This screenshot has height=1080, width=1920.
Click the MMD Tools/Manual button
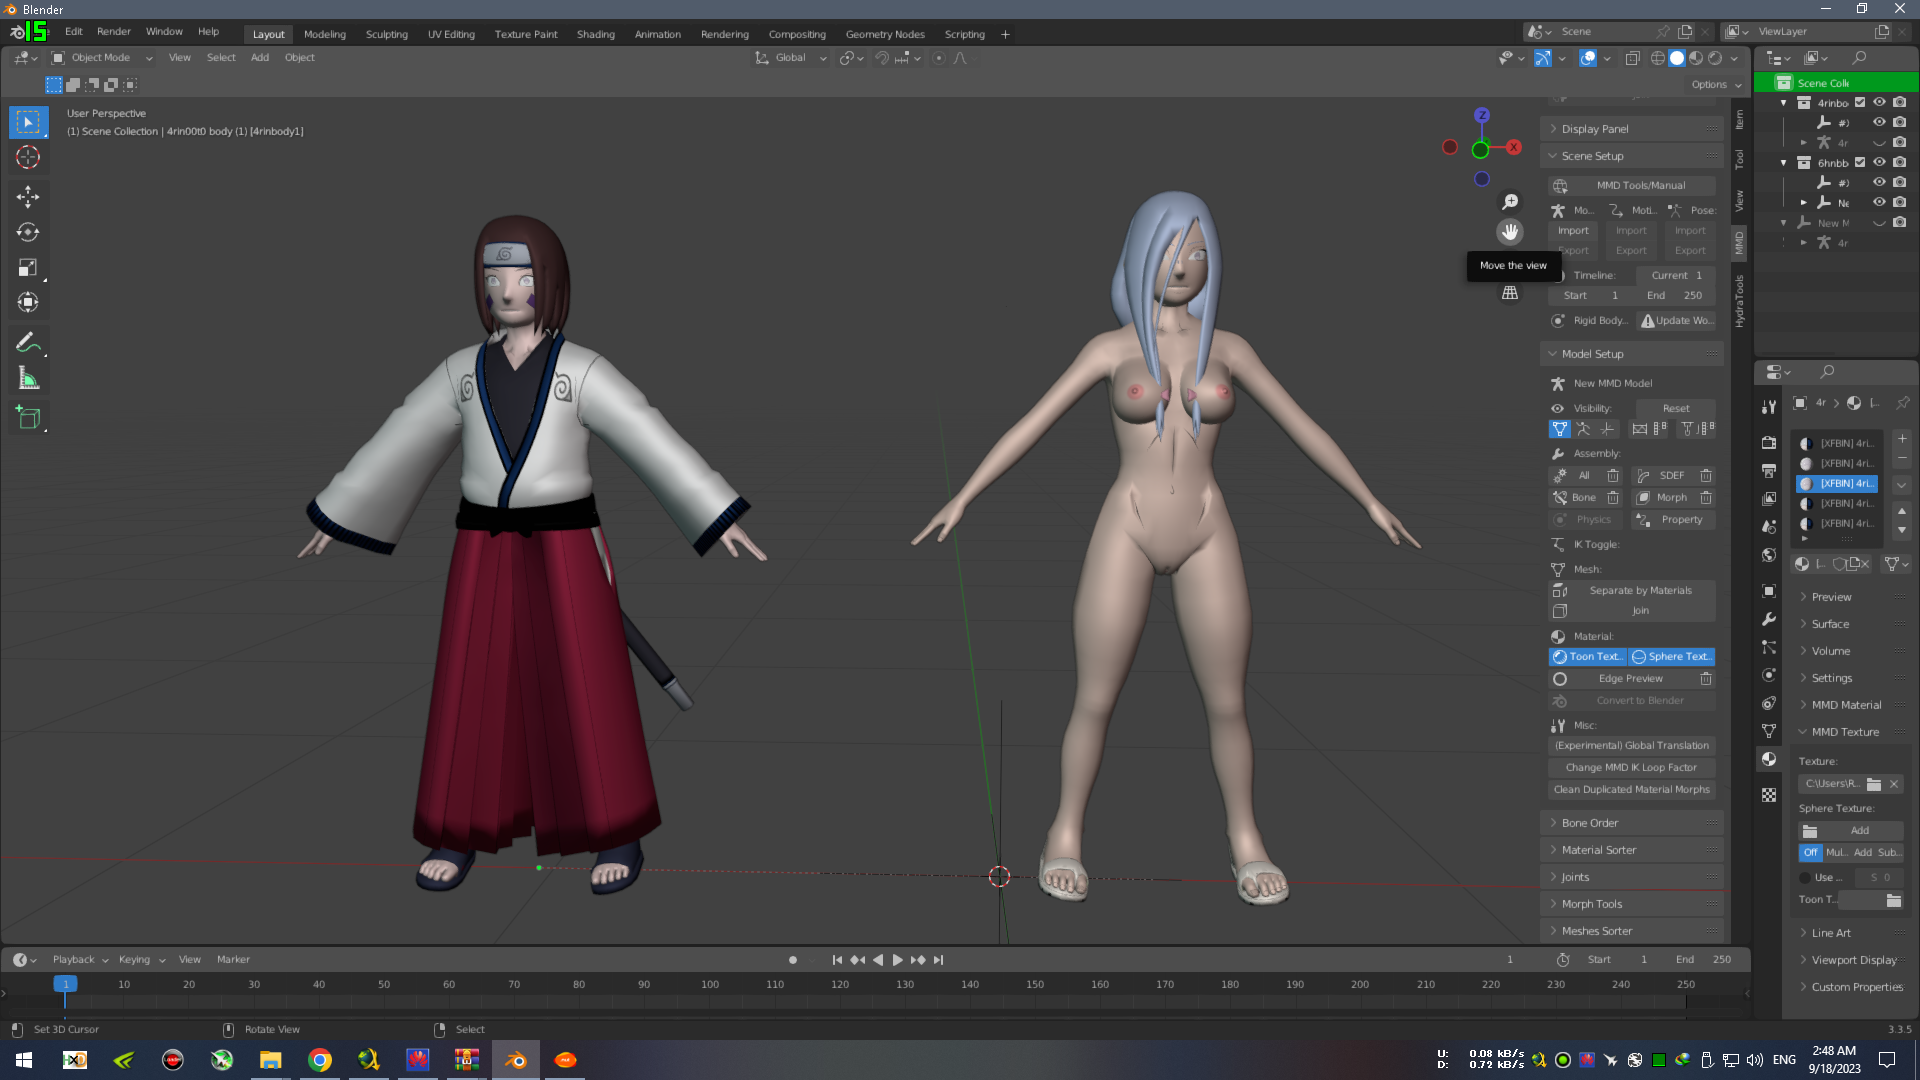pyautogui.click(x=1632, y=186)
